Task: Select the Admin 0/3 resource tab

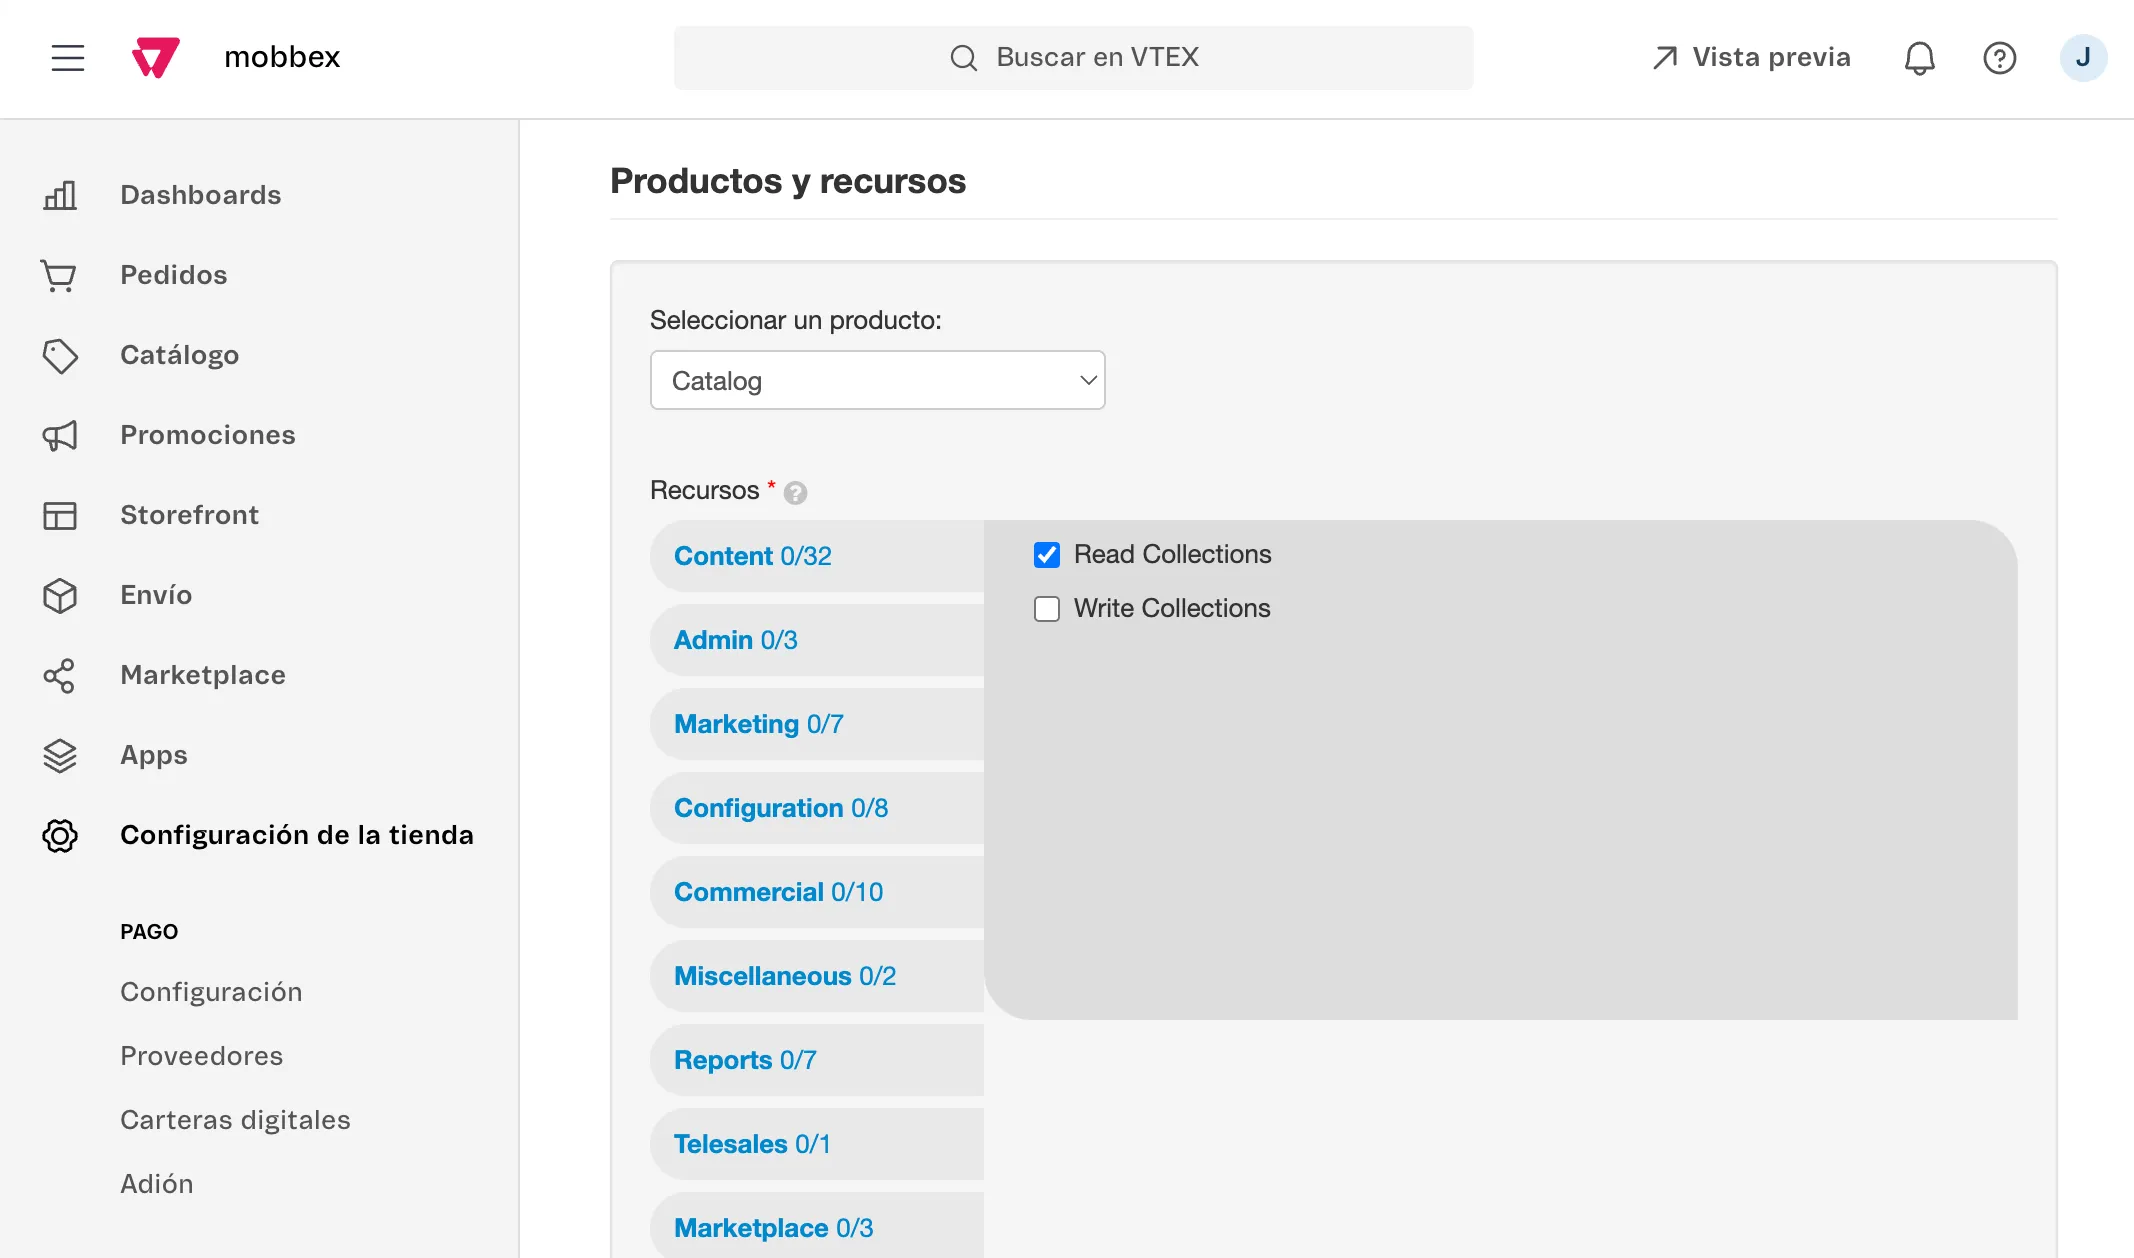Action: (x=817, y=640)
